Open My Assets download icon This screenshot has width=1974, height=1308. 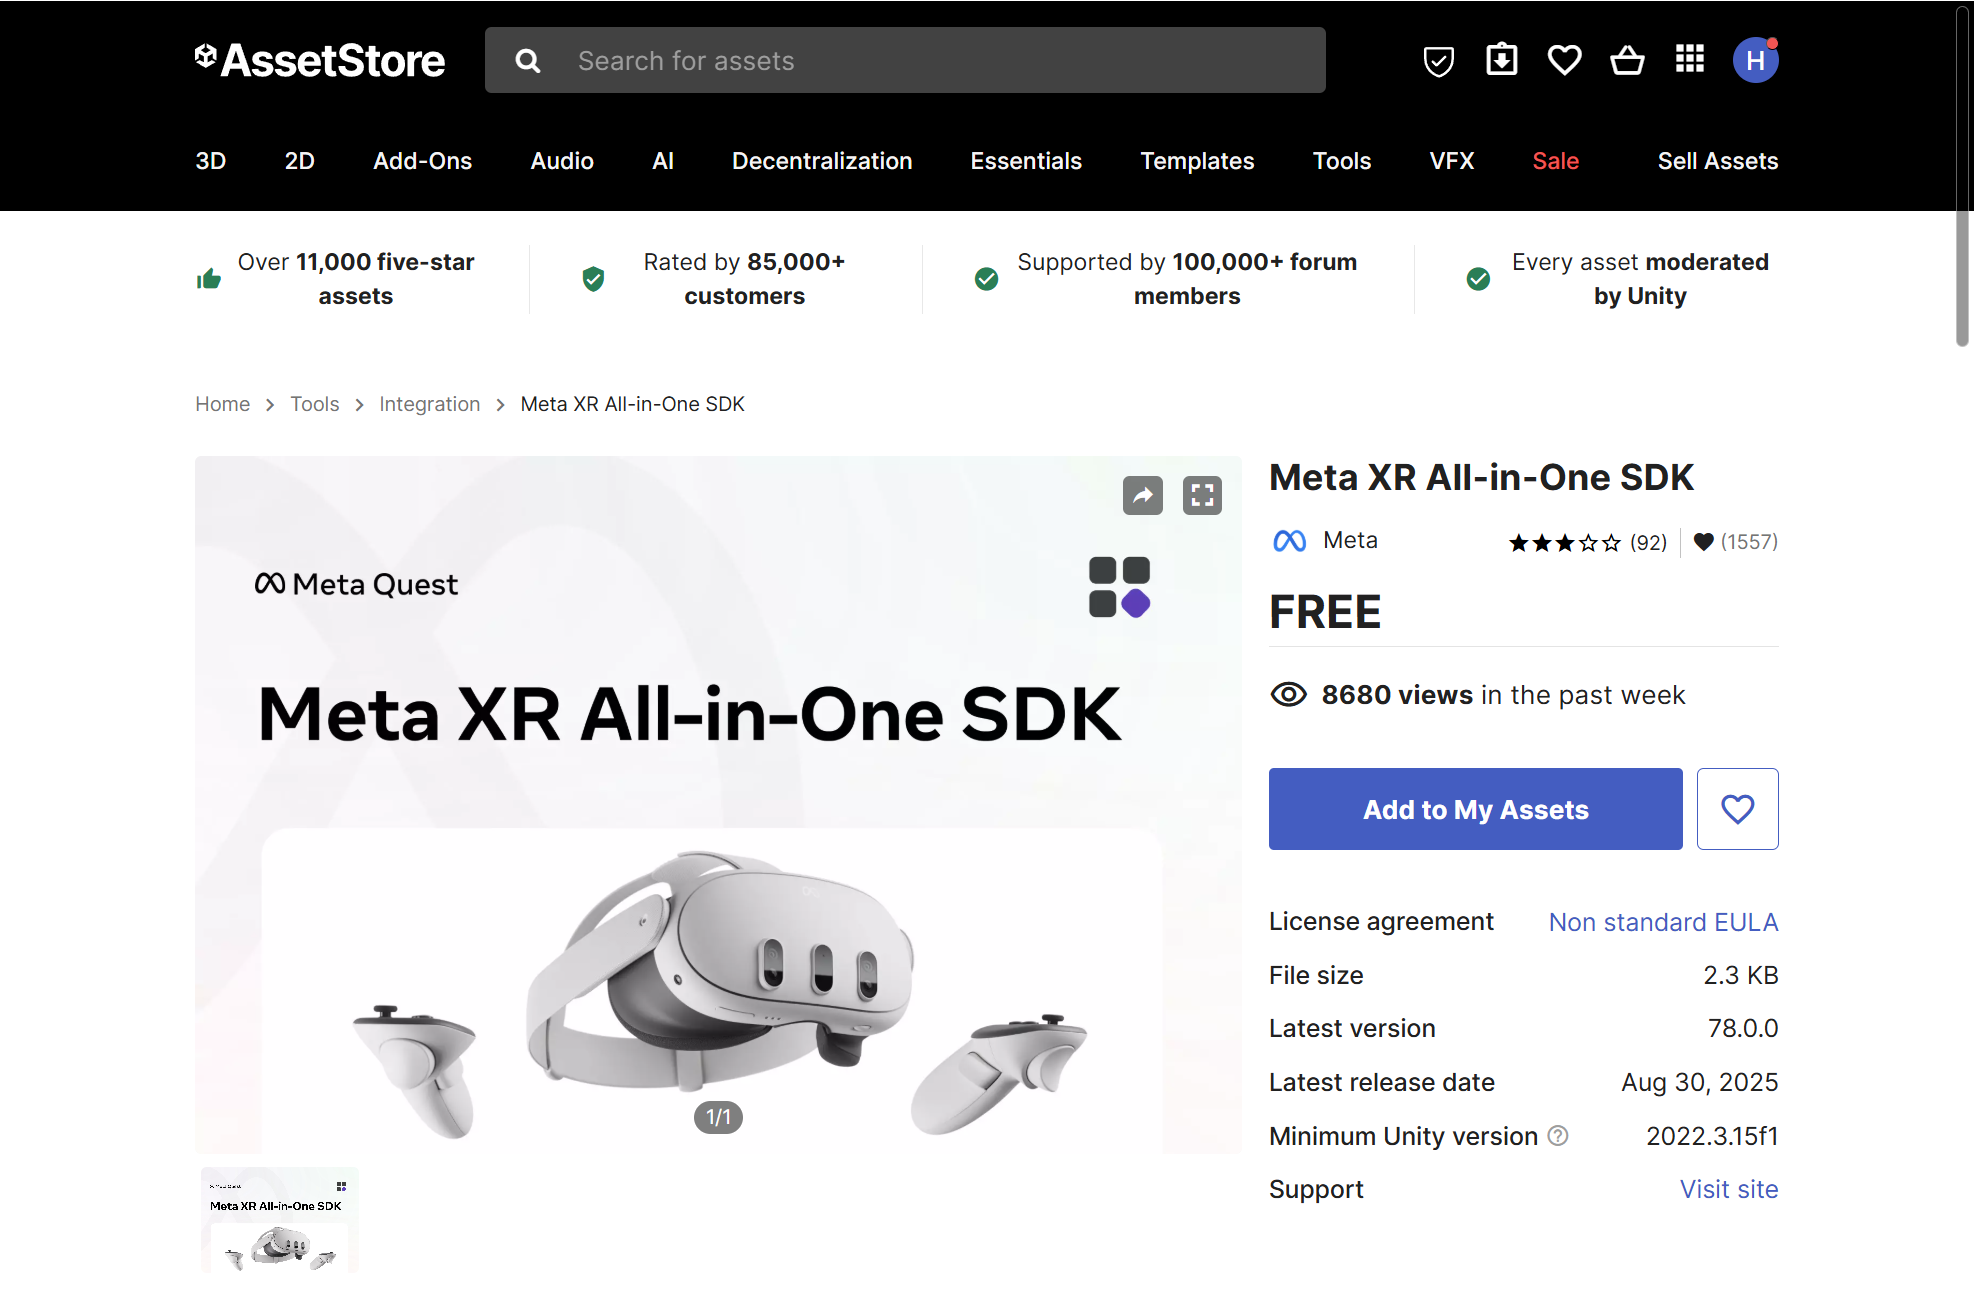pos(1501,60)
